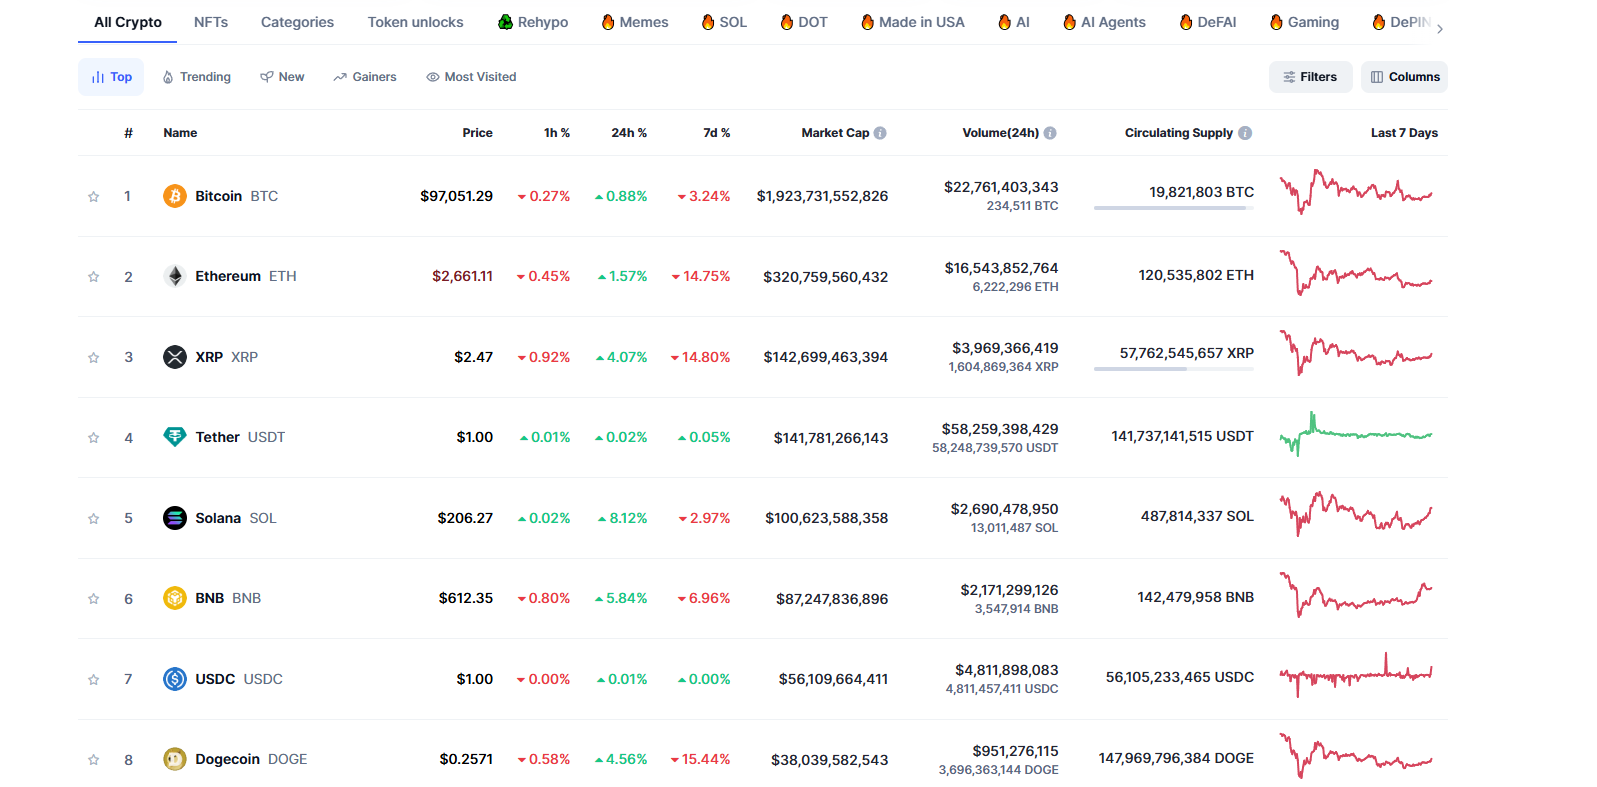Go to Token unlocks tab
Screen dimensions: 1597x787
click(415, 22)
